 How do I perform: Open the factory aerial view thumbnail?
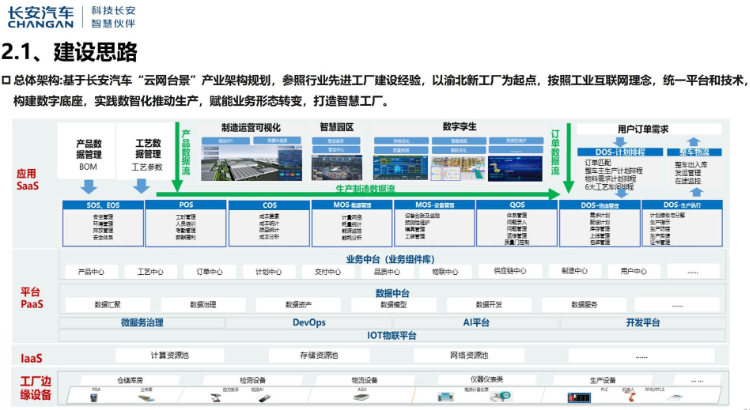[x=252, y=163]
